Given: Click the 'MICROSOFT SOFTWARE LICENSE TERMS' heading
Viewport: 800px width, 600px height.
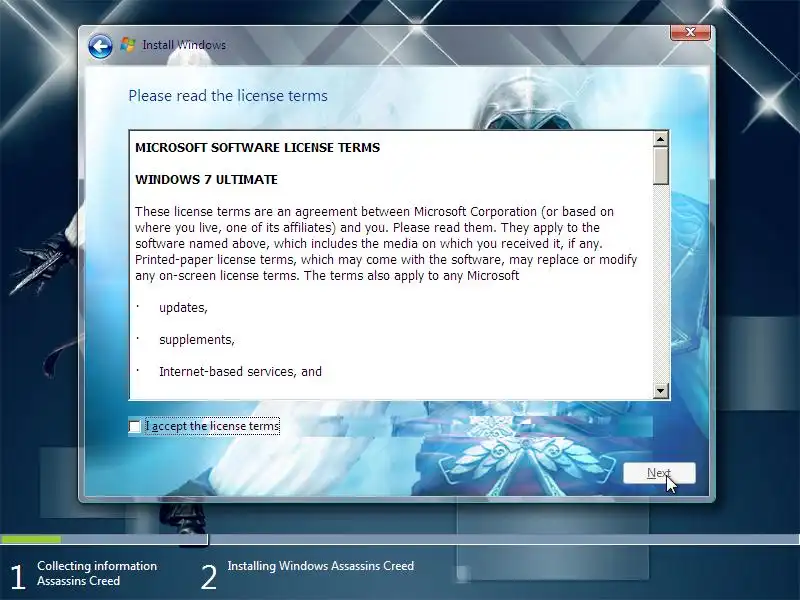Looking at the screenshot, I should 257,148.
